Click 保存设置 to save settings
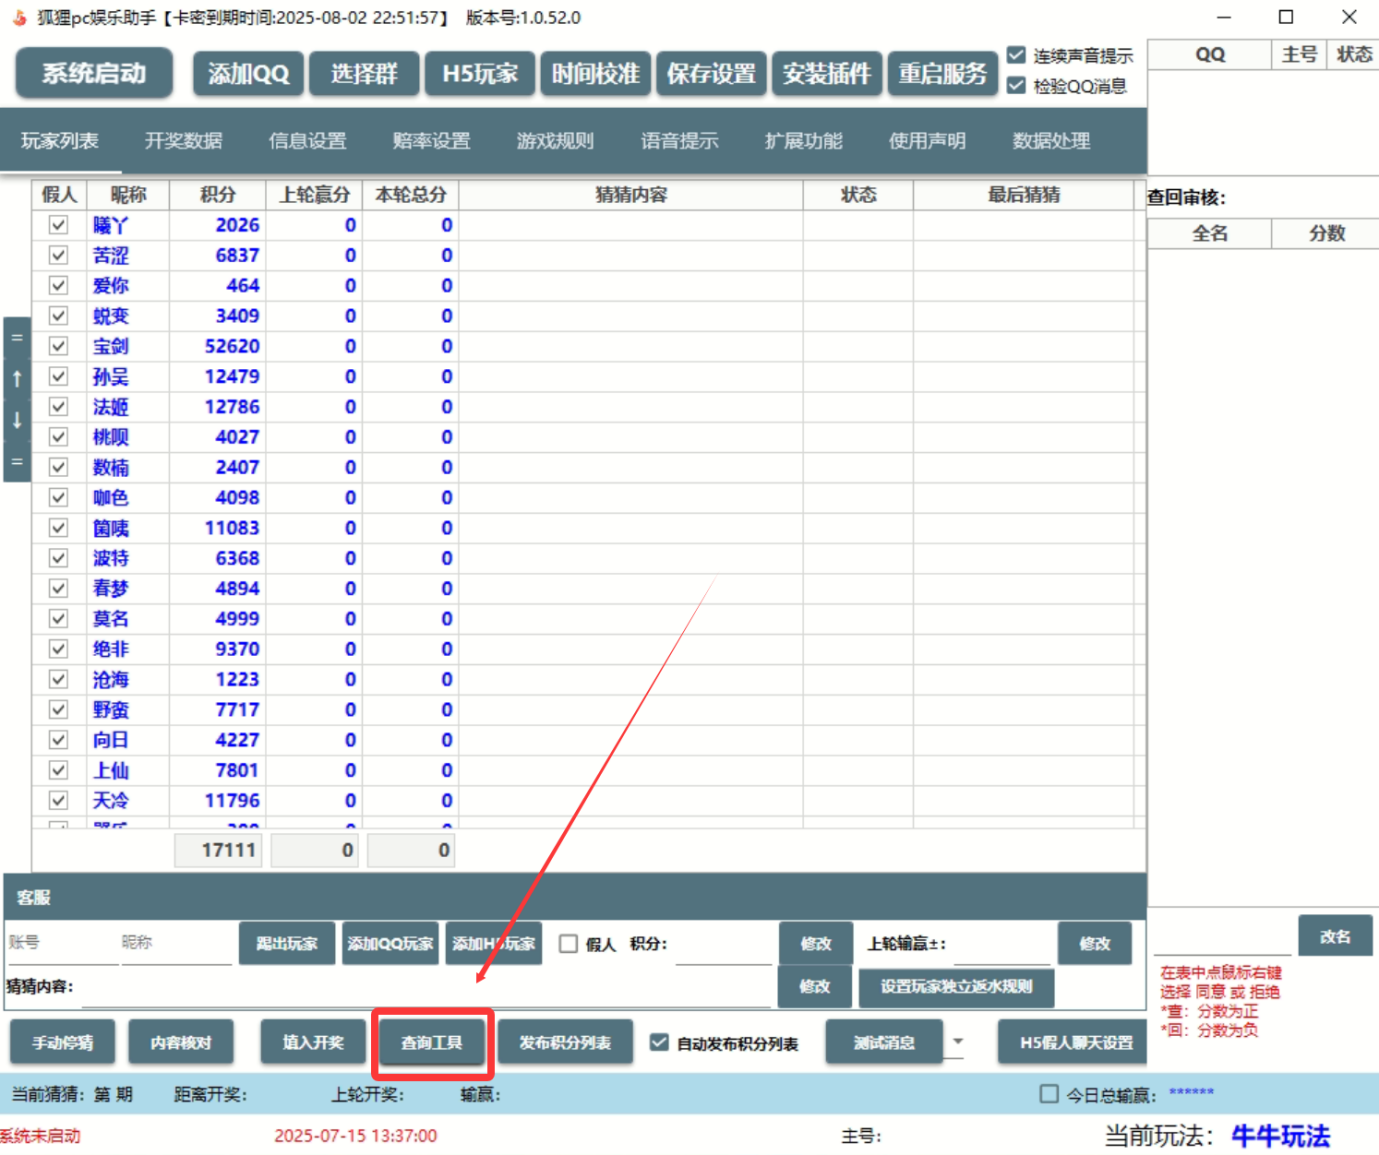This screenshot has height=1155, width=1379. [x=711, y=74]
